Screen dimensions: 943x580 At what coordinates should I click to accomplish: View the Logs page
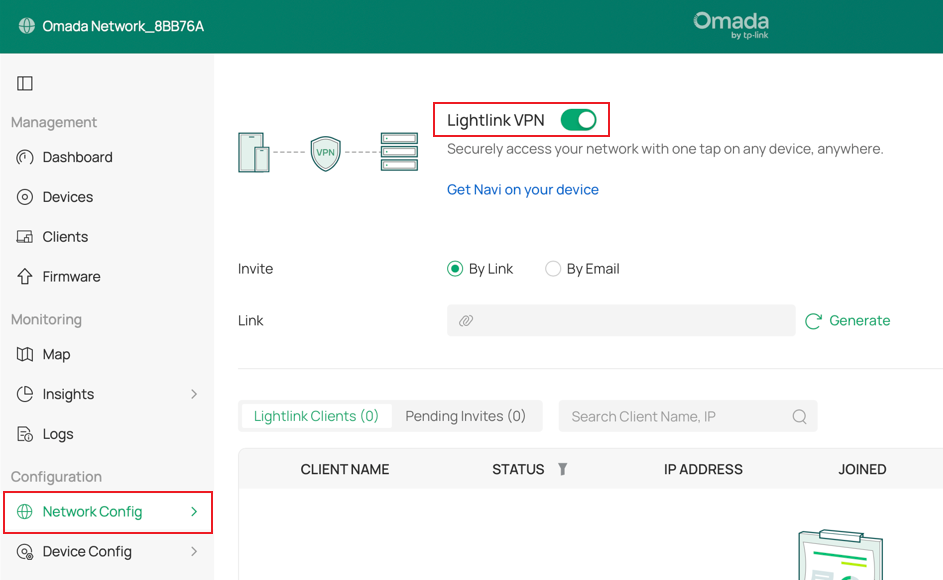click(x=58, y=433)
